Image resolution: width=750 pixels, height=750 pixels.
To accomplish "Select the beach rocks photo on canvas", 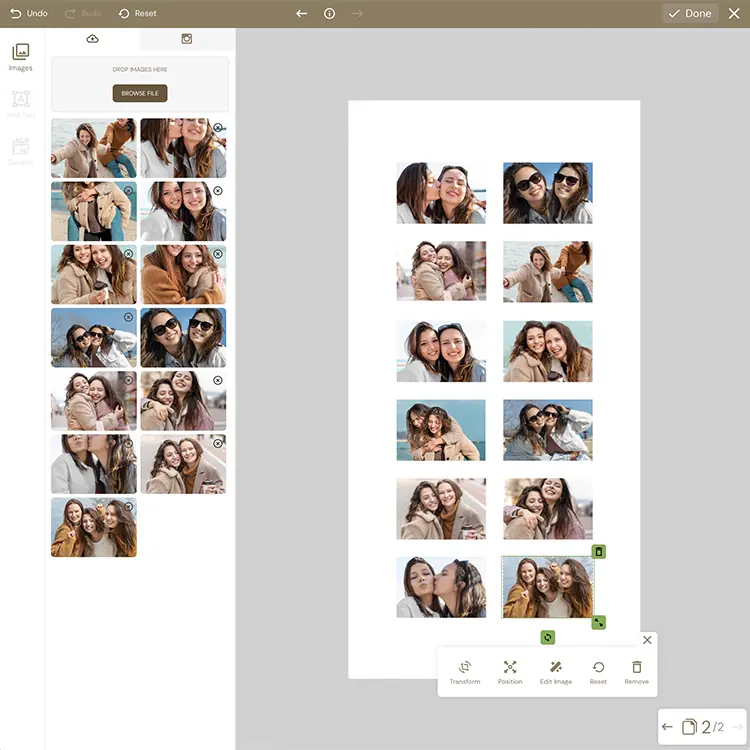I will coord(548,272).
